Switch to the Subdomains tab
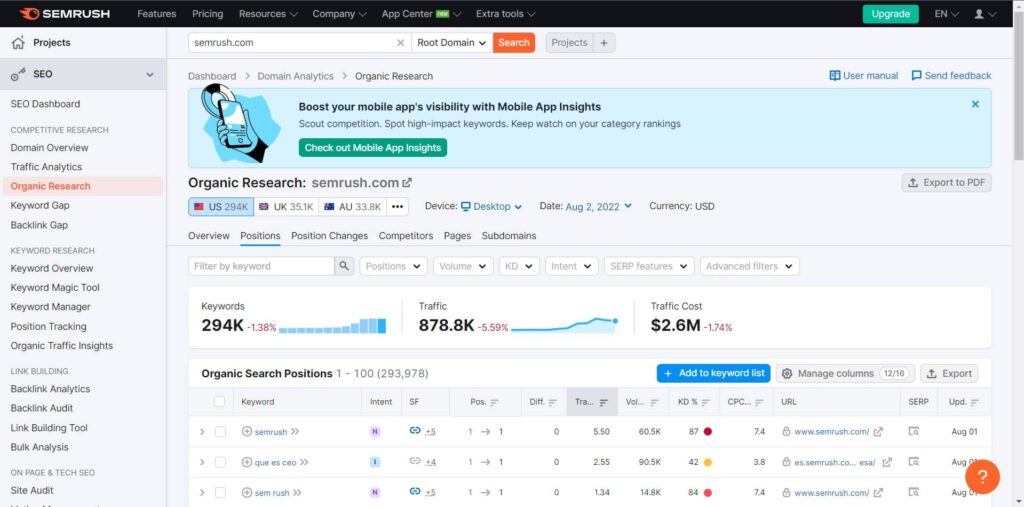This screenshot has height=507, width=1024. click(x=509, y=236)
